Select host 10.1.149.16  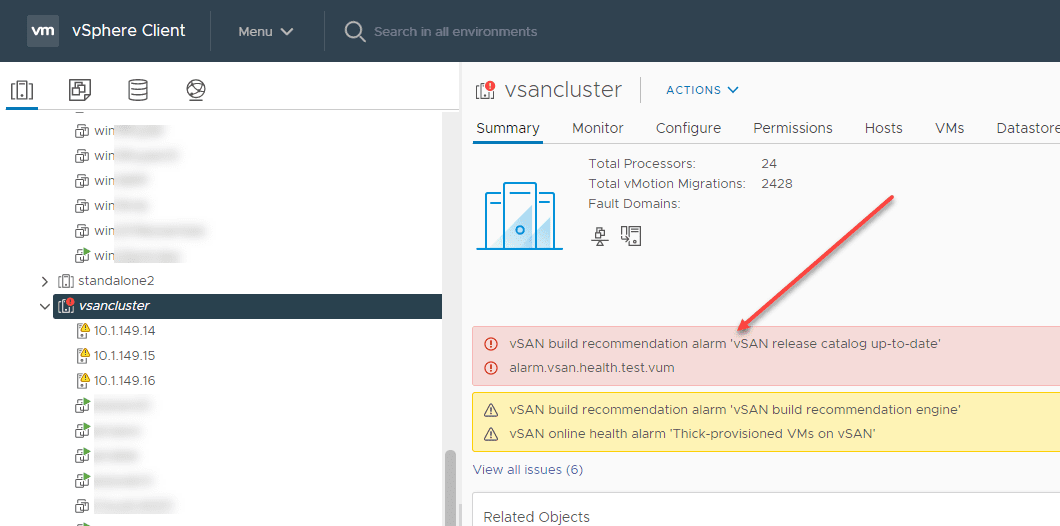[124, 381]
